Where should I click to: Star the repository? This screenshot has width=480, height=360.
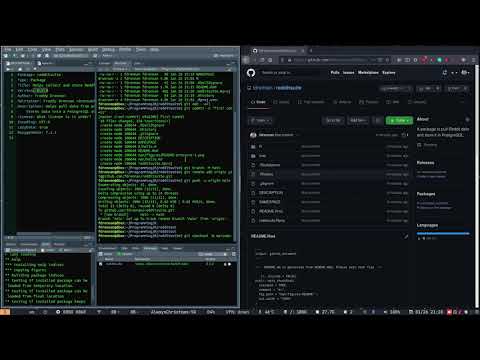[429, 88]
